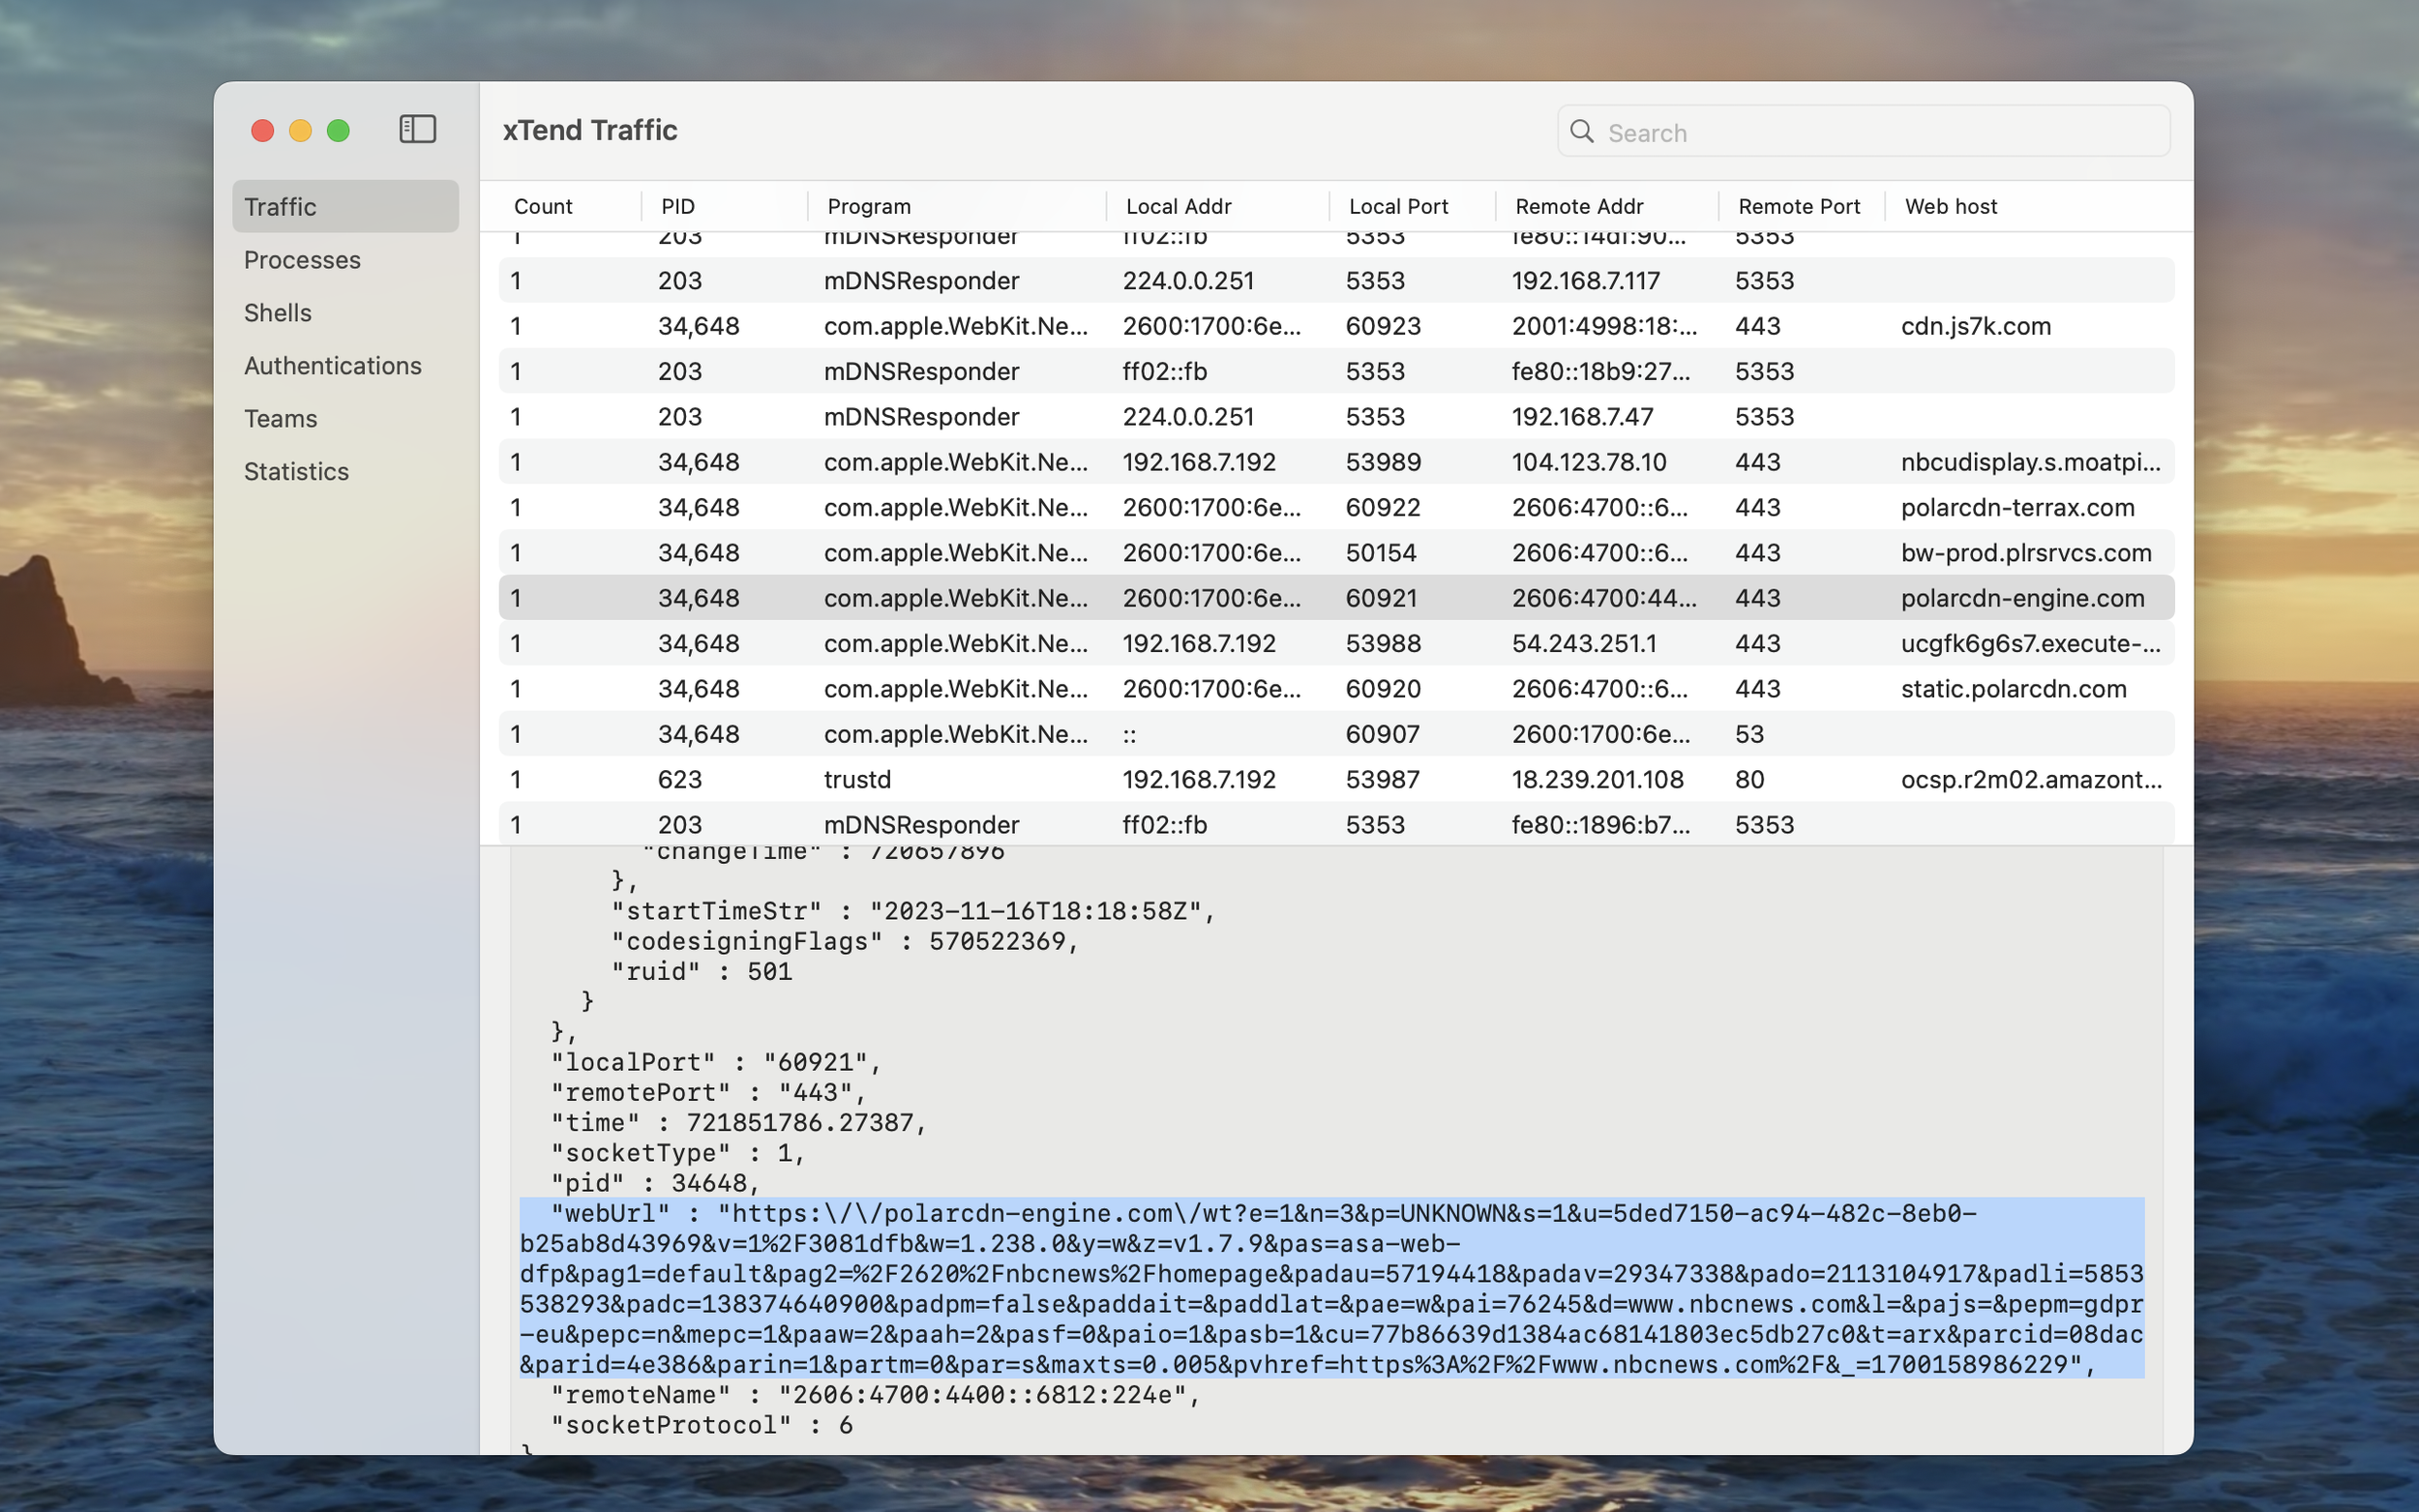
Task: Sort by the Program column header
Action: pos(868,207)
